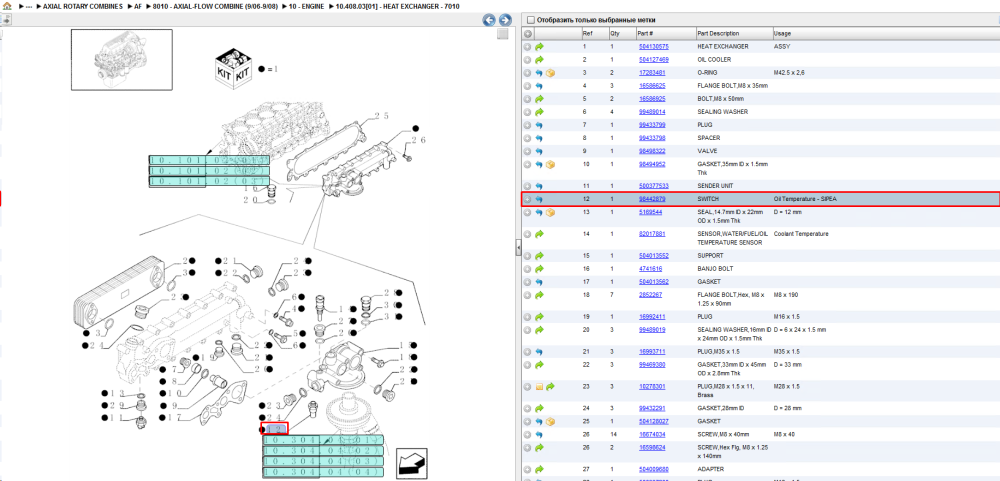Image resolution: width=1000 pixels, height=481 pixels.
Task: Sort by Usage column header
Action: (x=783, y=33)
